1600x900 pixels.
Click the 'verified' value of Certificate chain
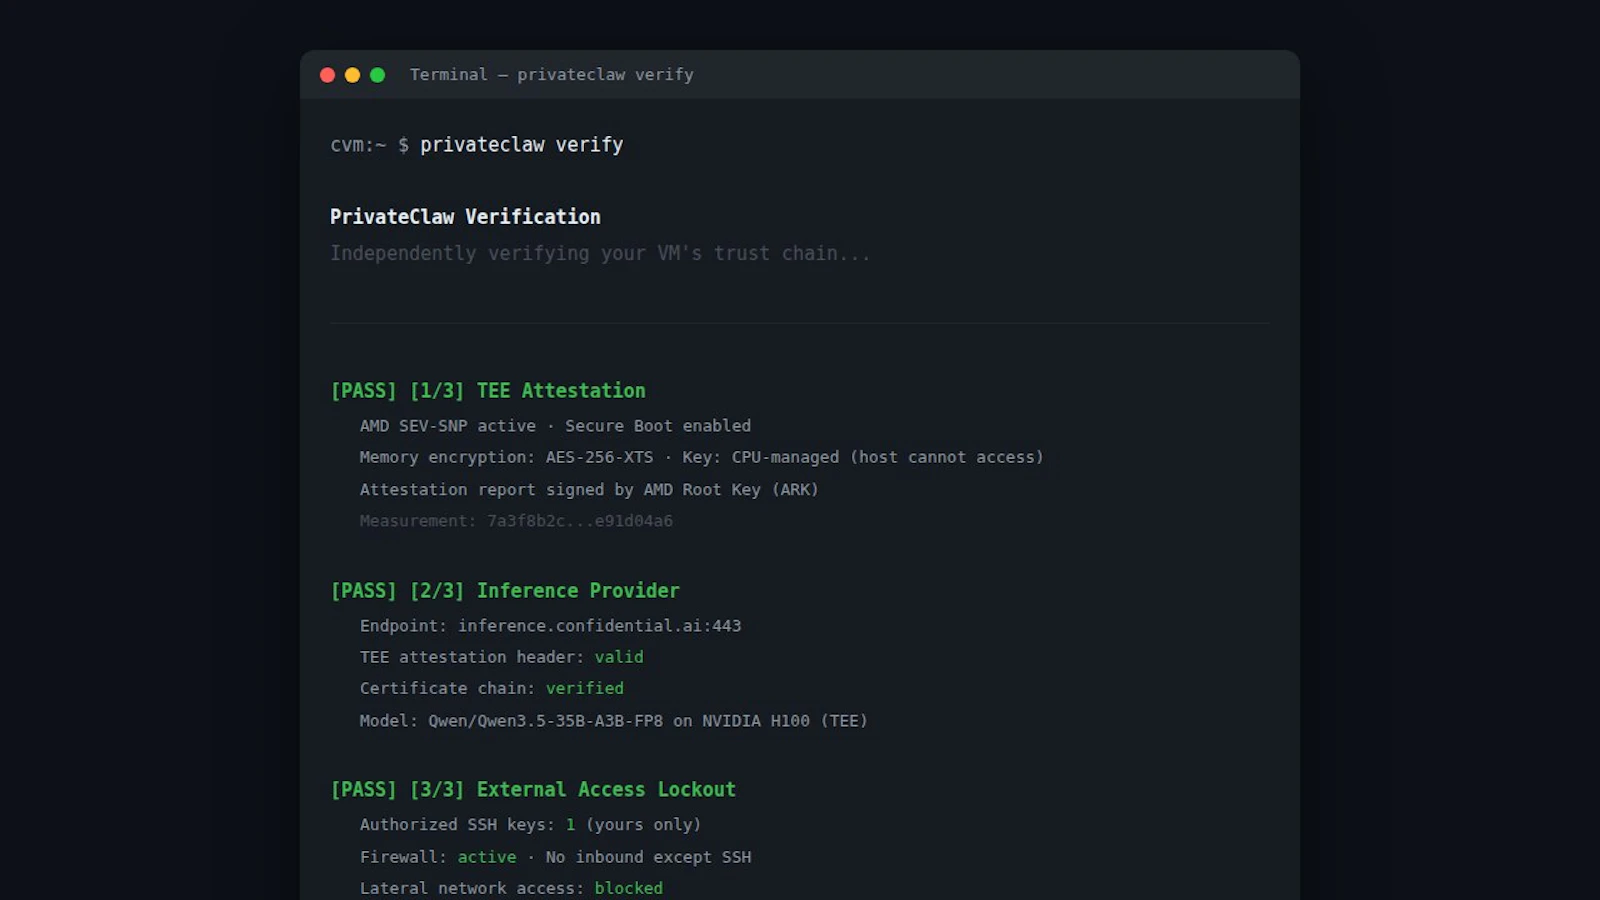(584, 688)
